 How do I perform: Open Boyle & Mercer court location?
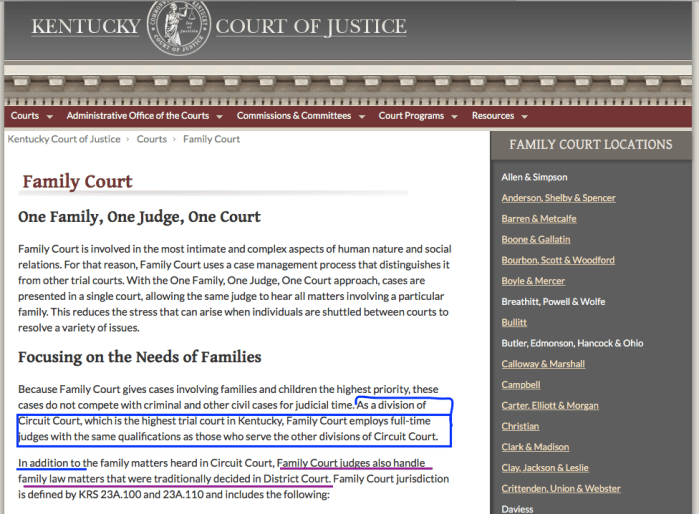[533, 281]
